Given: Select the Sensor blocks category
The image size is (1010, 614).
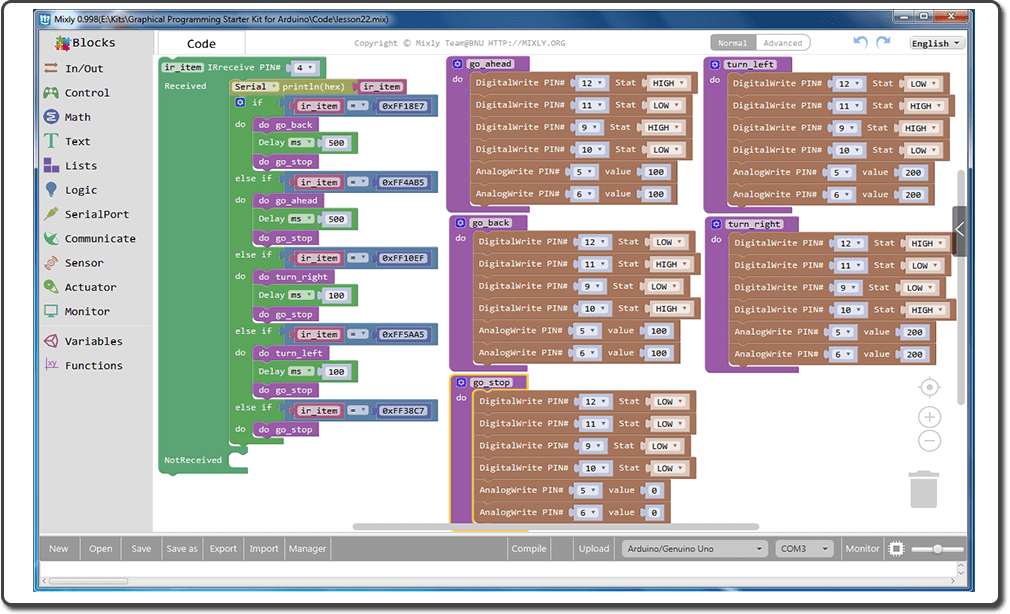Looking at the screenshot, I should (x=78, y=262).
